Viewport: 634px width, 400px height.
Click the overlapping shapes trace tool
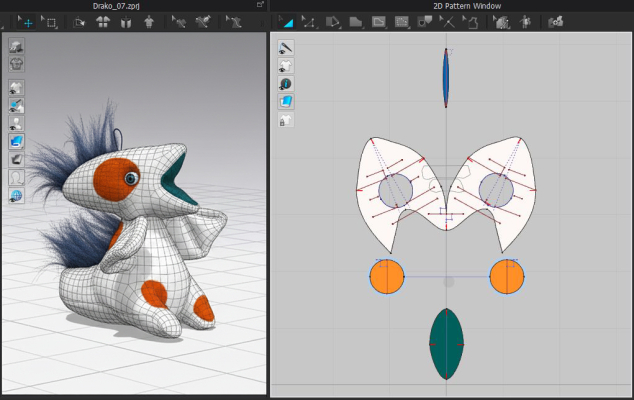click(x=425, y=22)
